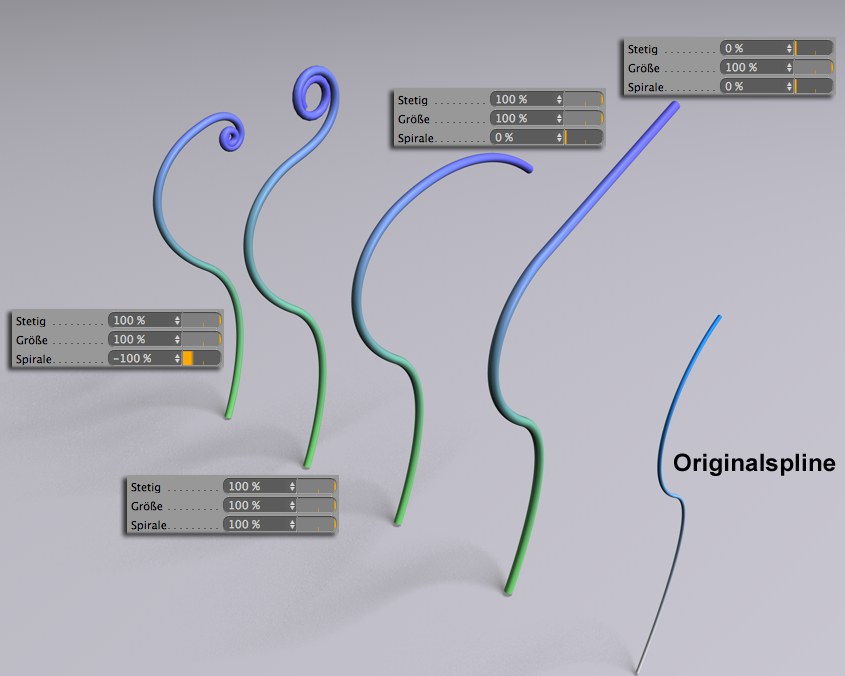Click the slider beside Spirale 100 % value
Screen dimensions: 845x676
[317, 524]
